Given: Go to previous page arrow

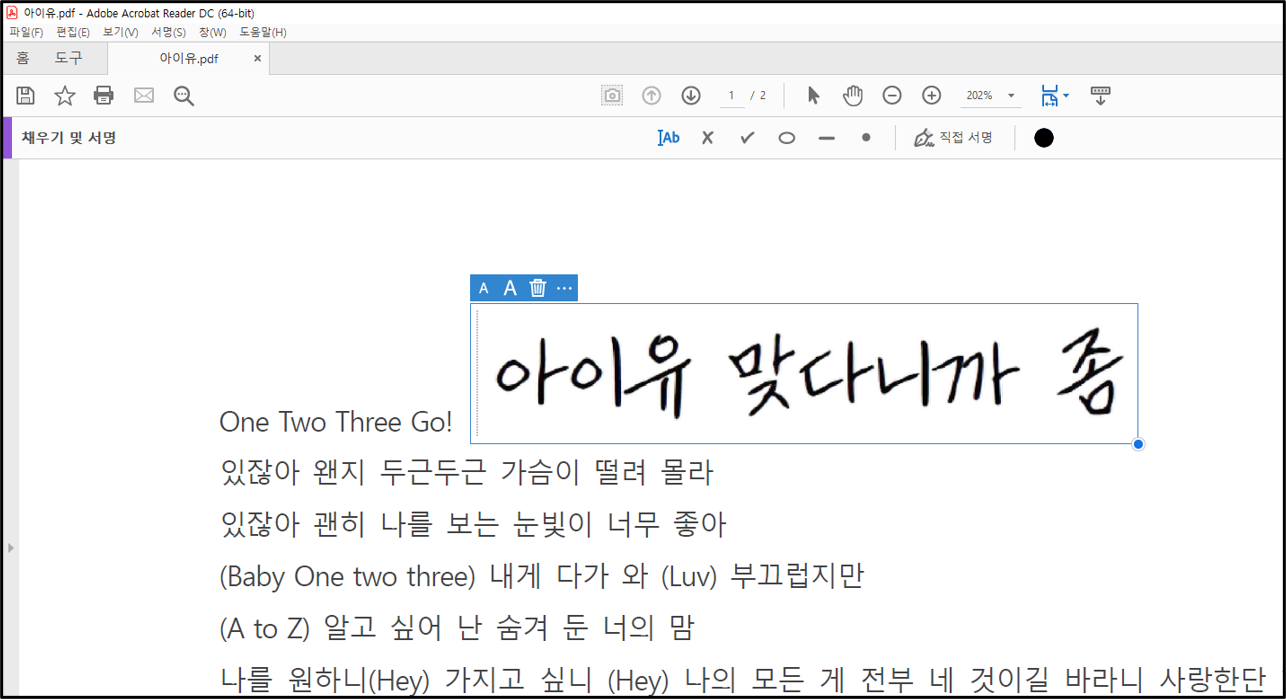Looking at the screenshot, I should [651, 96].
